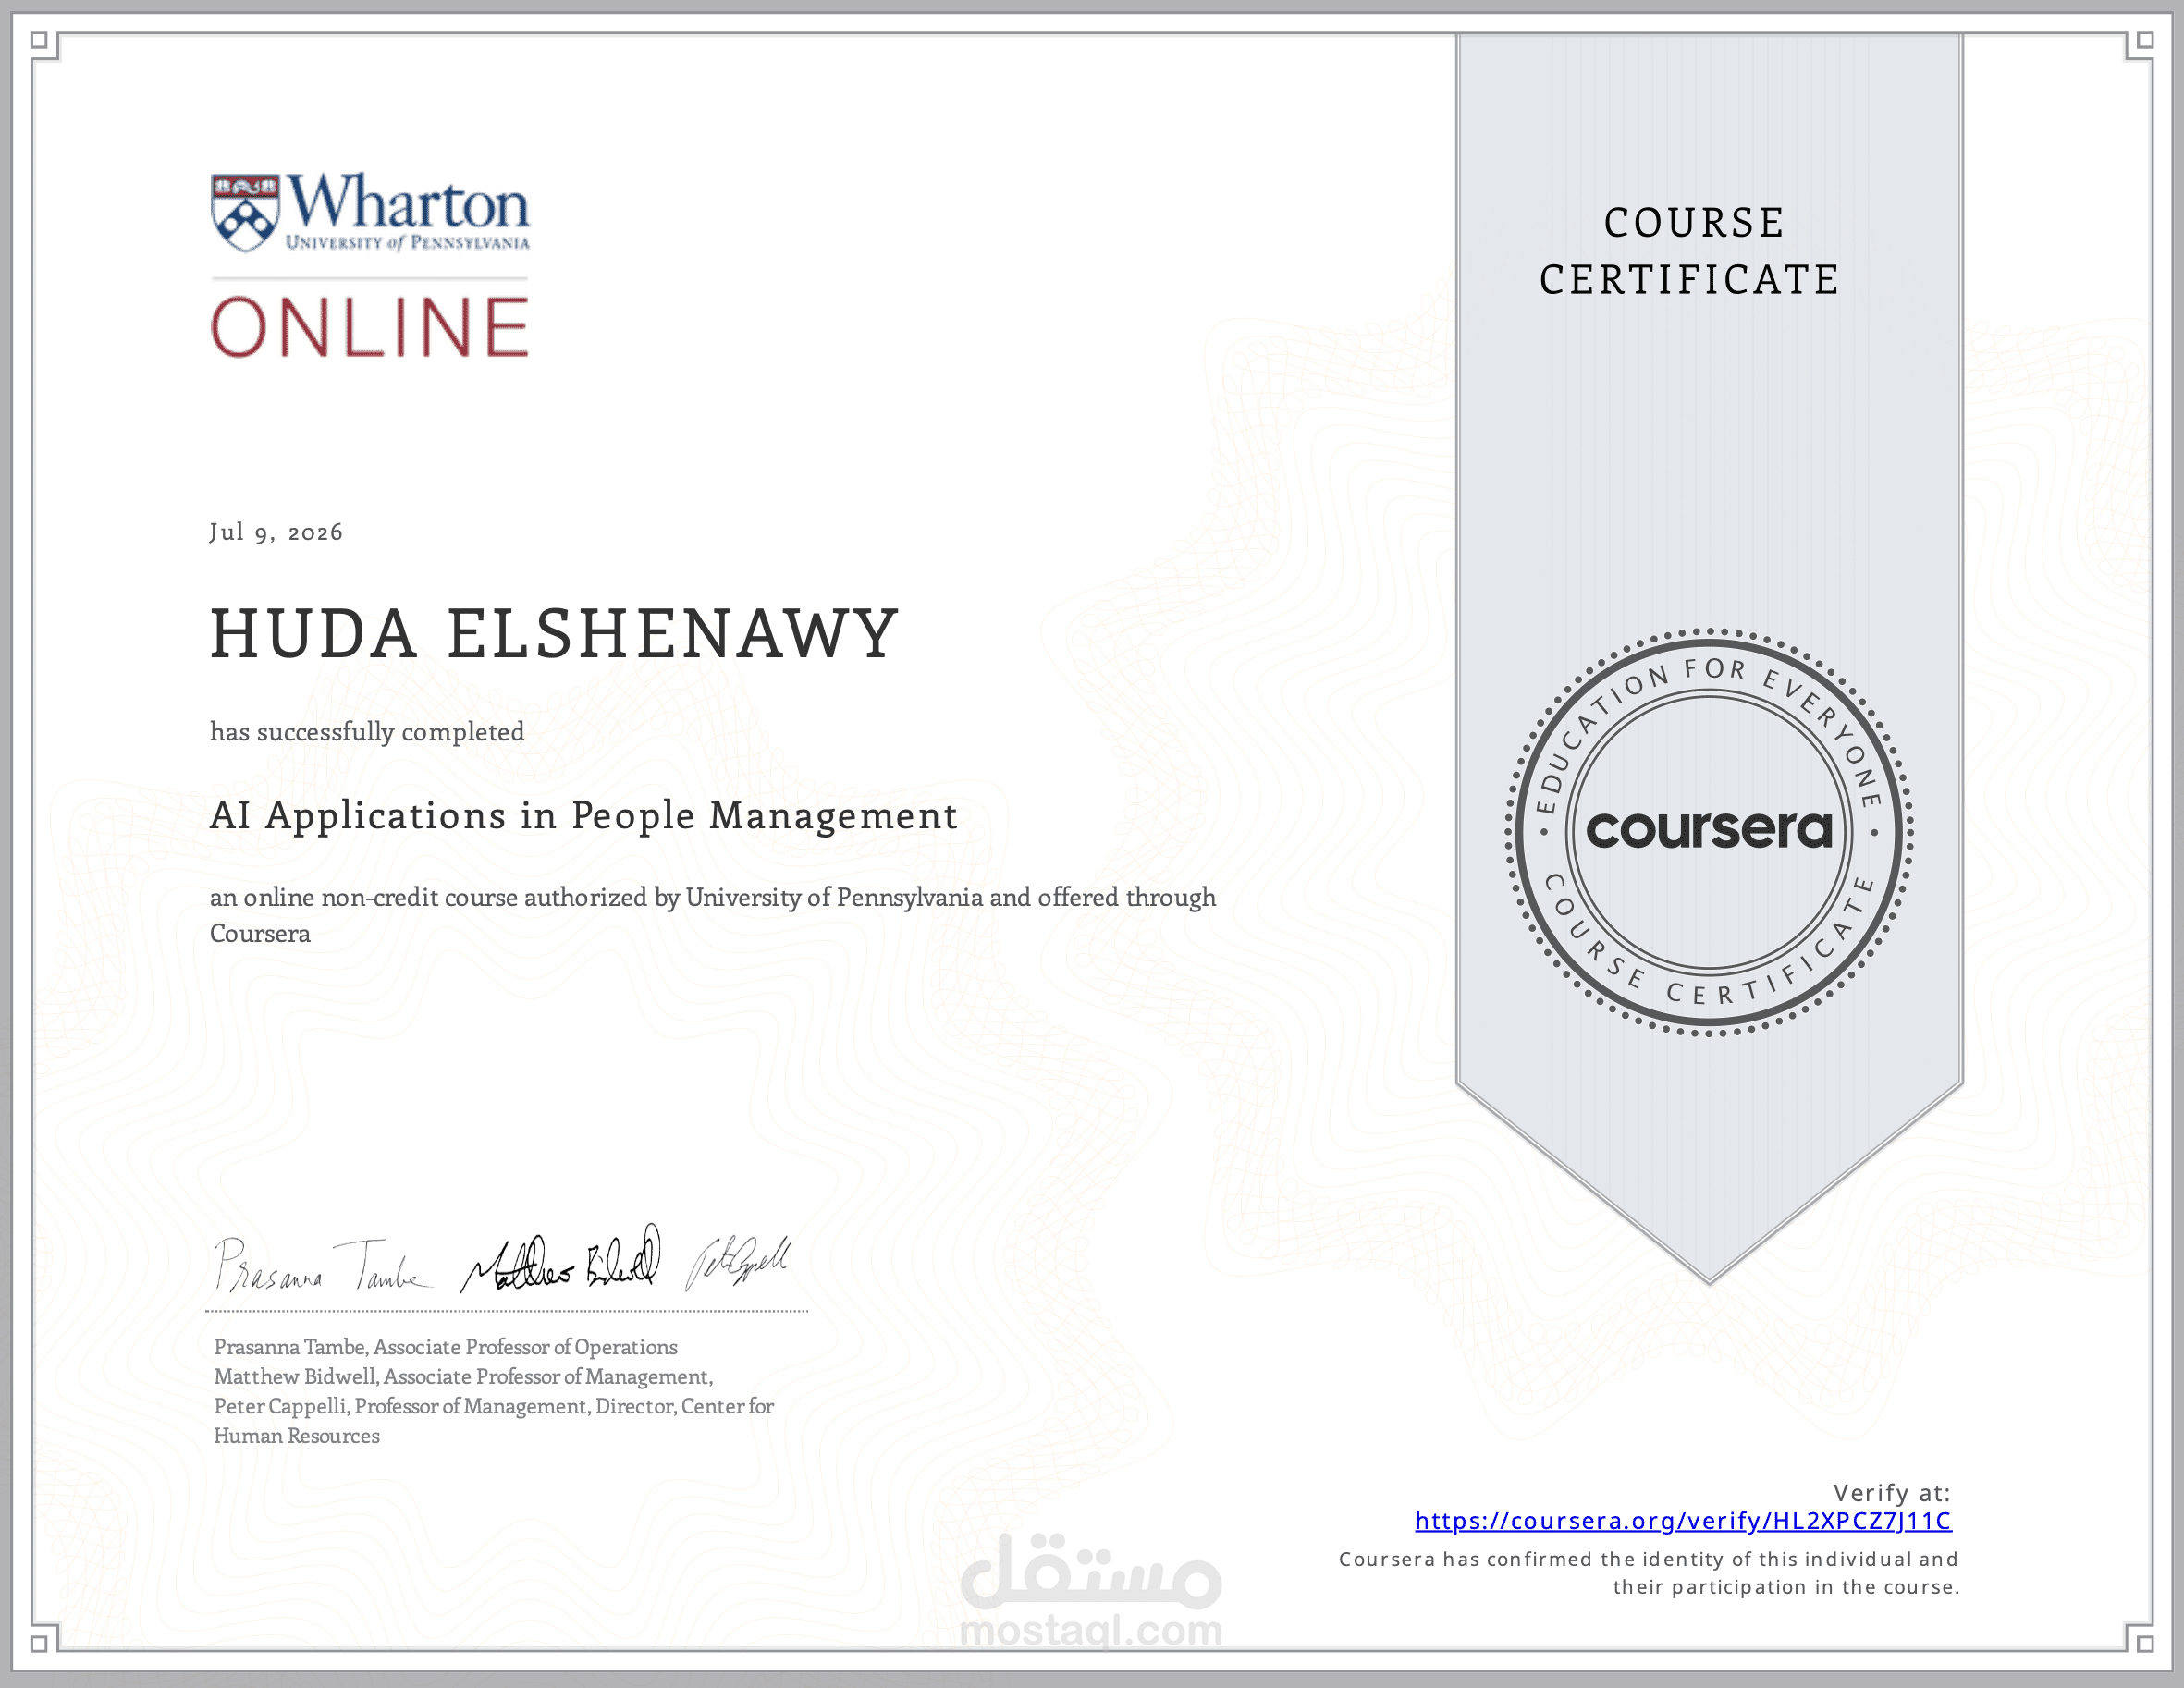2184x1688 pixels.
Task: Click the course title AI Applications in People Management
Action: [x=584, y=816]
